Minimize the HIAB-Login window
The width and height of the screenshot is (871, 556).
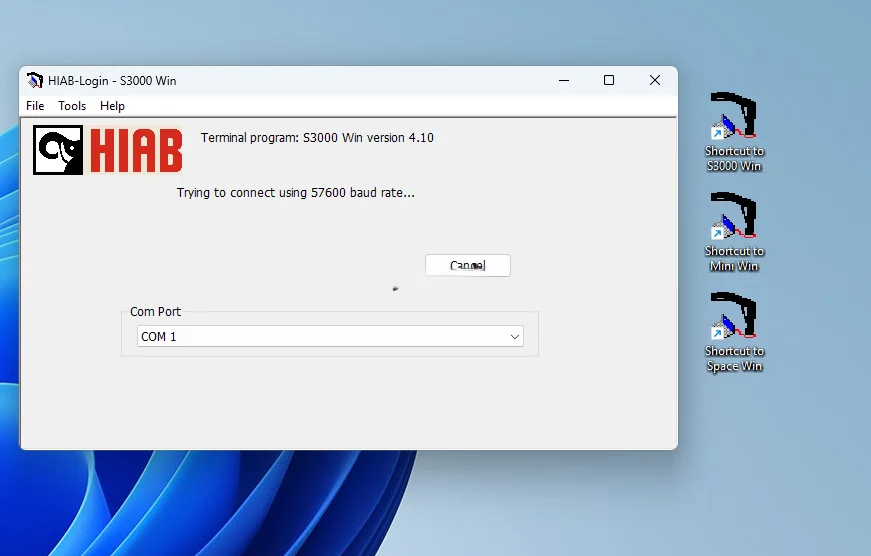click(564, 81)
